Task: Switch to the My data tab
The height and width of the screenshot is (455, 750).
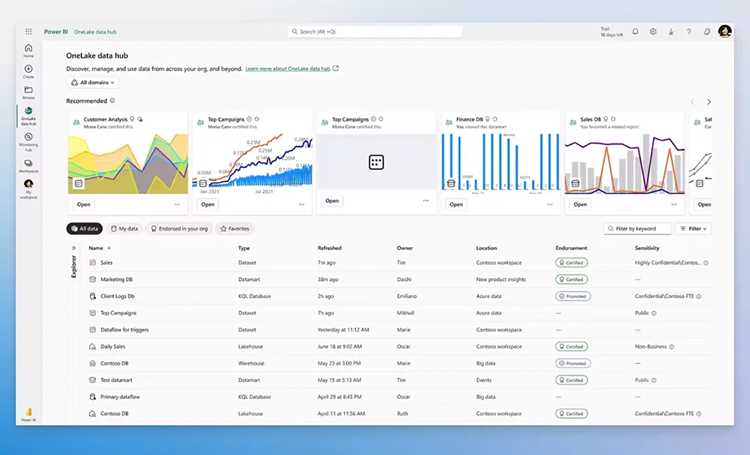Action: pyautogui.click(x=124, y=229)
